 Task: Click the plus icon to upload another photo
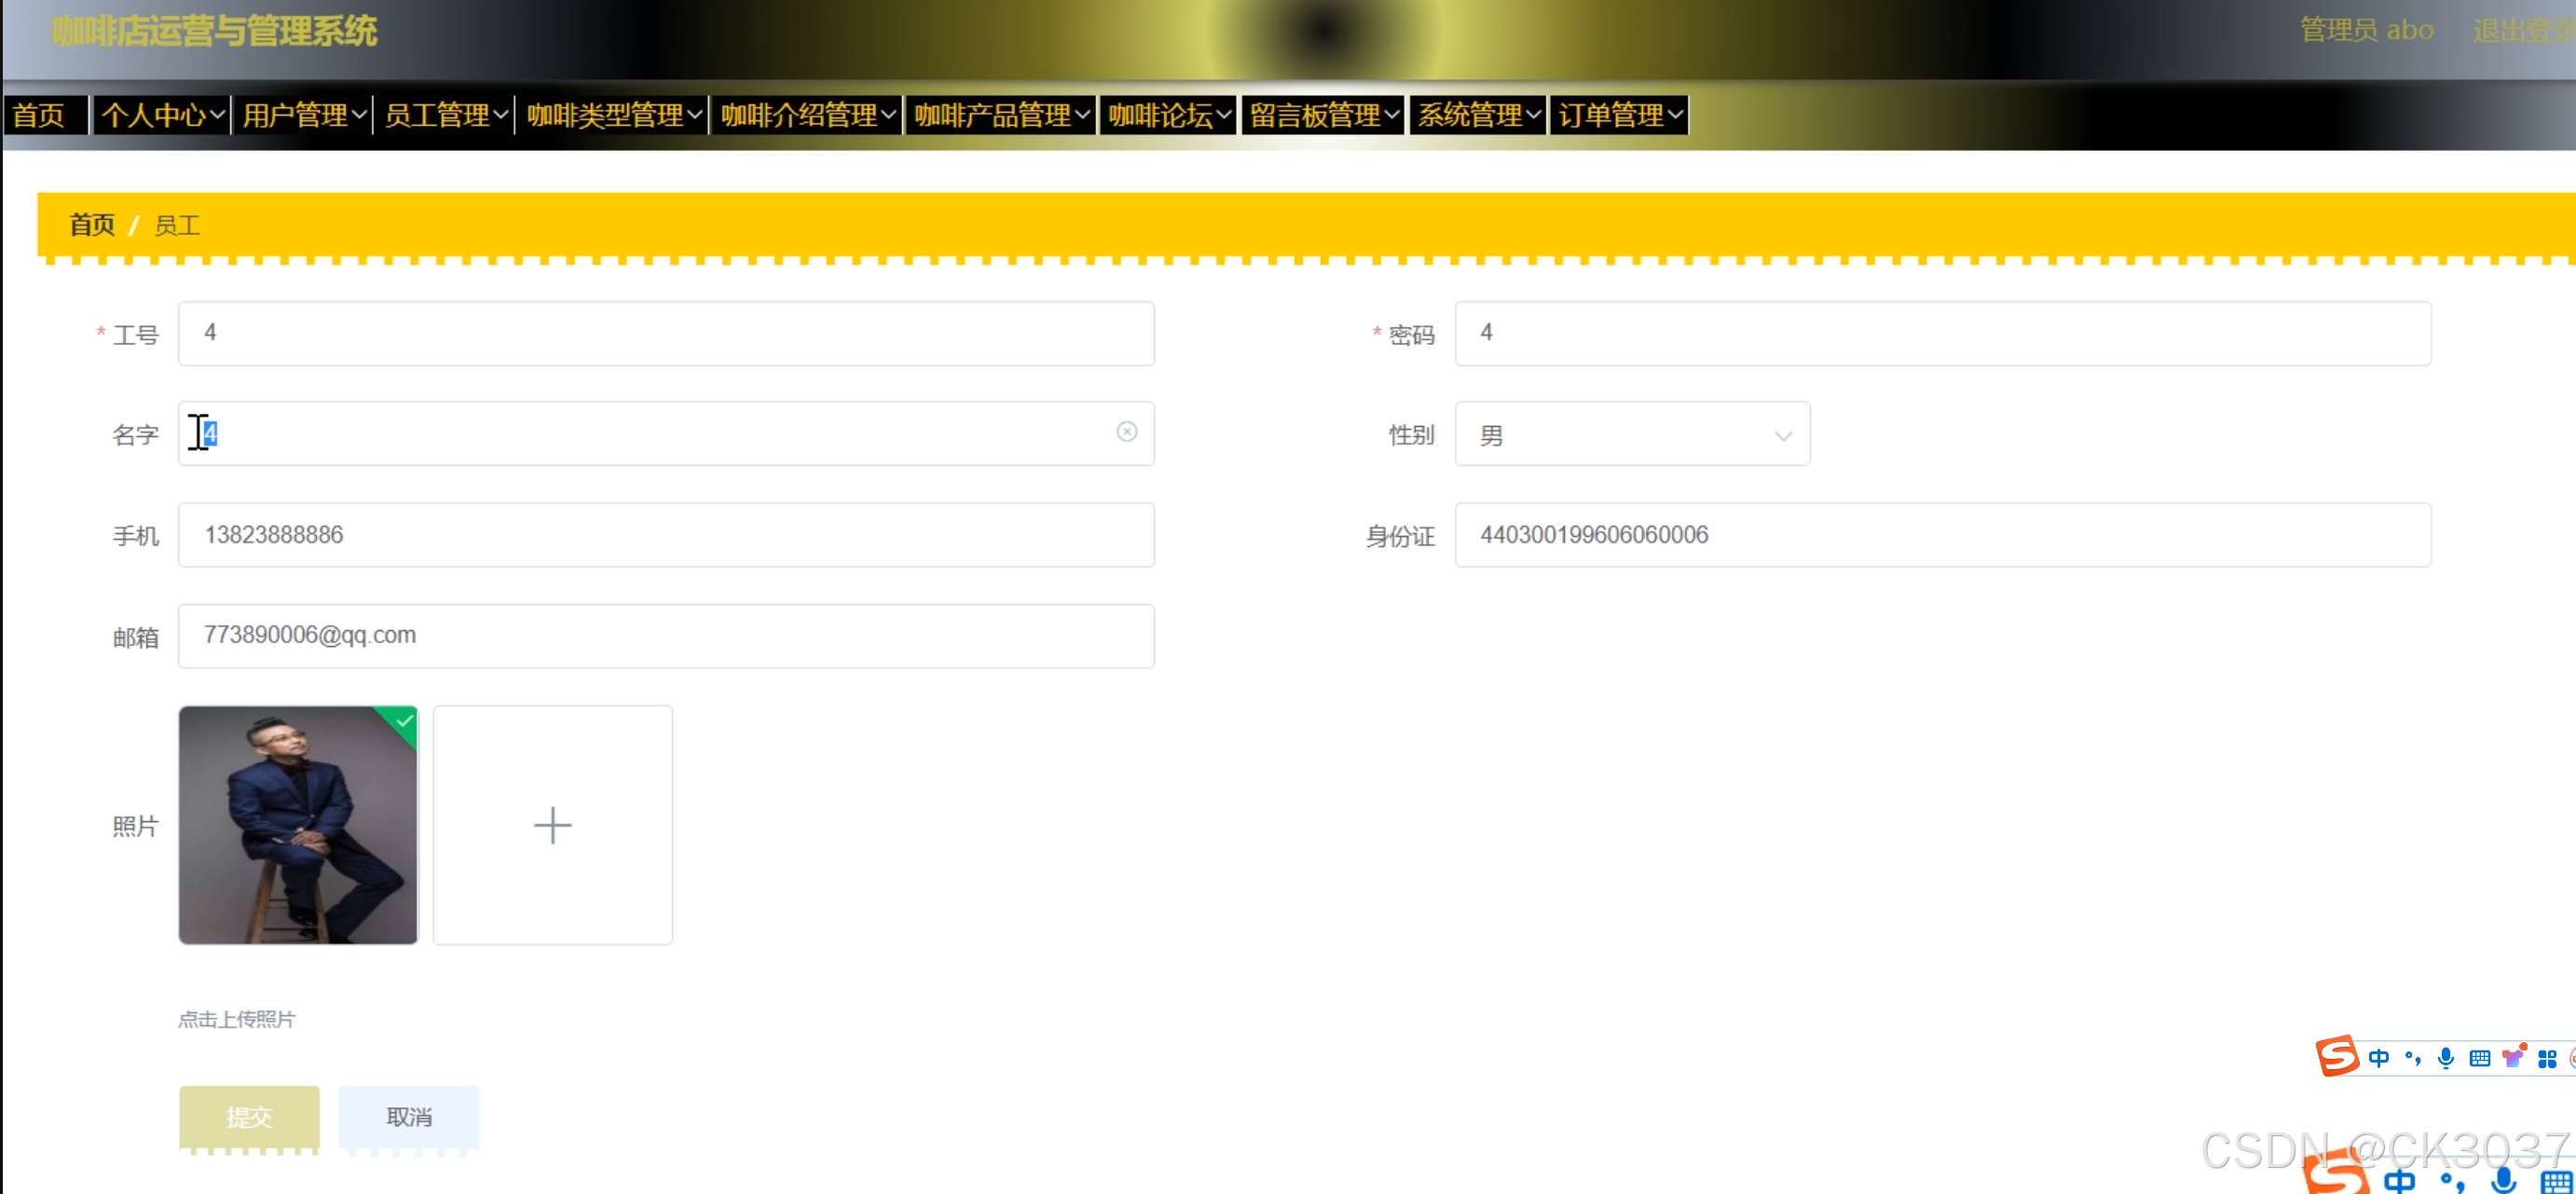coord(552,825)
